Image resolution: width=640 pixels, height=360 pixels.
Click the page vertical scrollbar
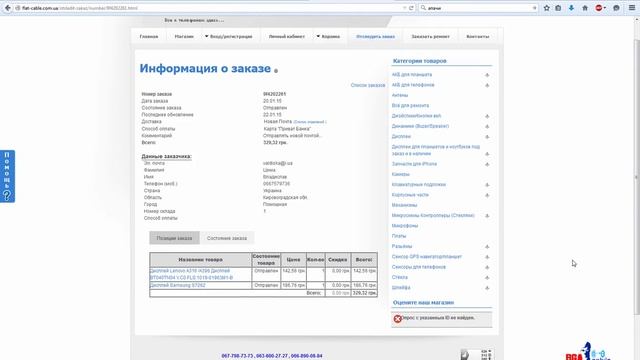[636, 176]
